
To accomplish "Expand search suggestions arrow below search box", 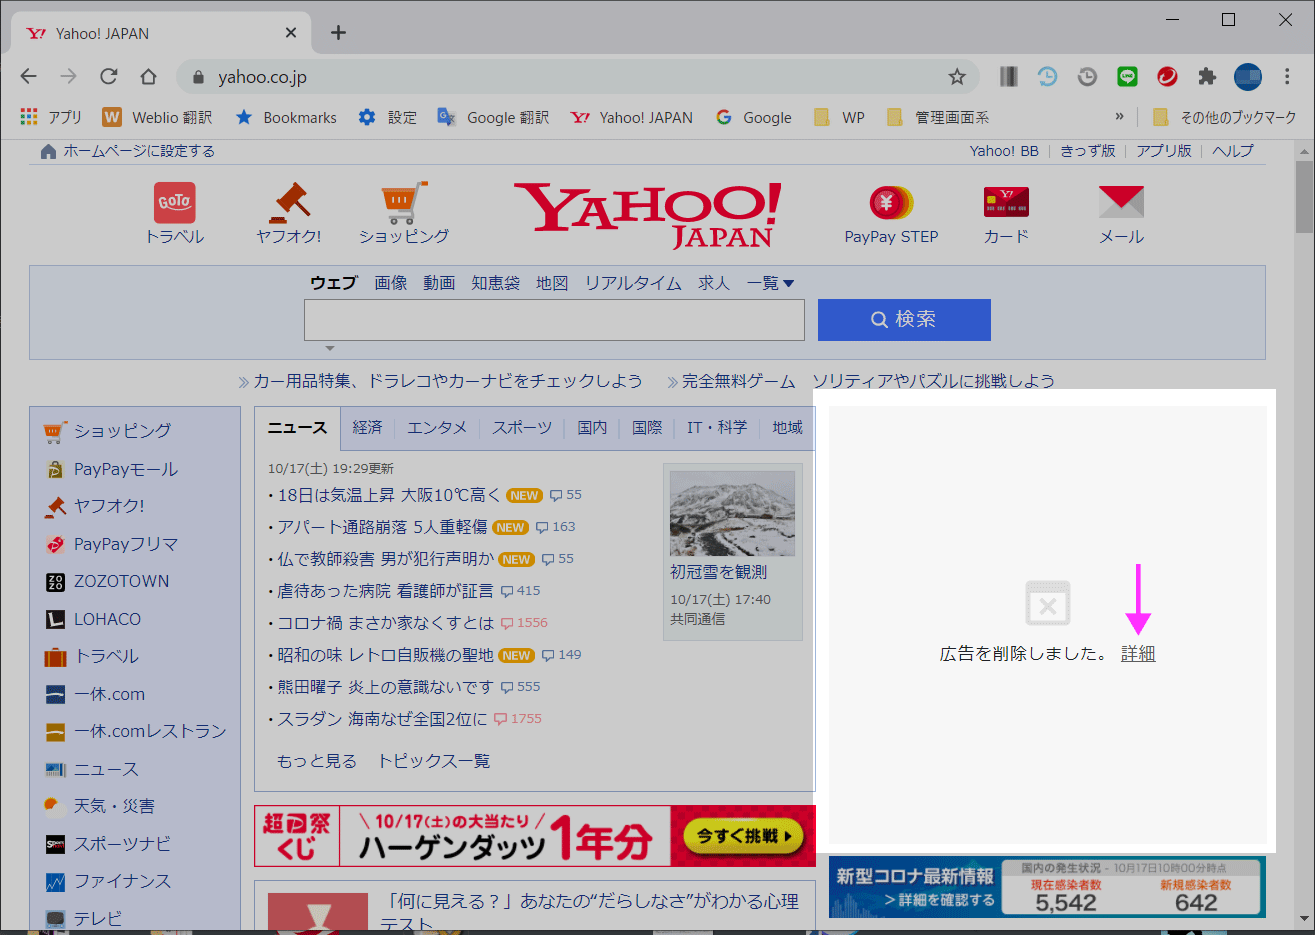I will click(330, 348).
